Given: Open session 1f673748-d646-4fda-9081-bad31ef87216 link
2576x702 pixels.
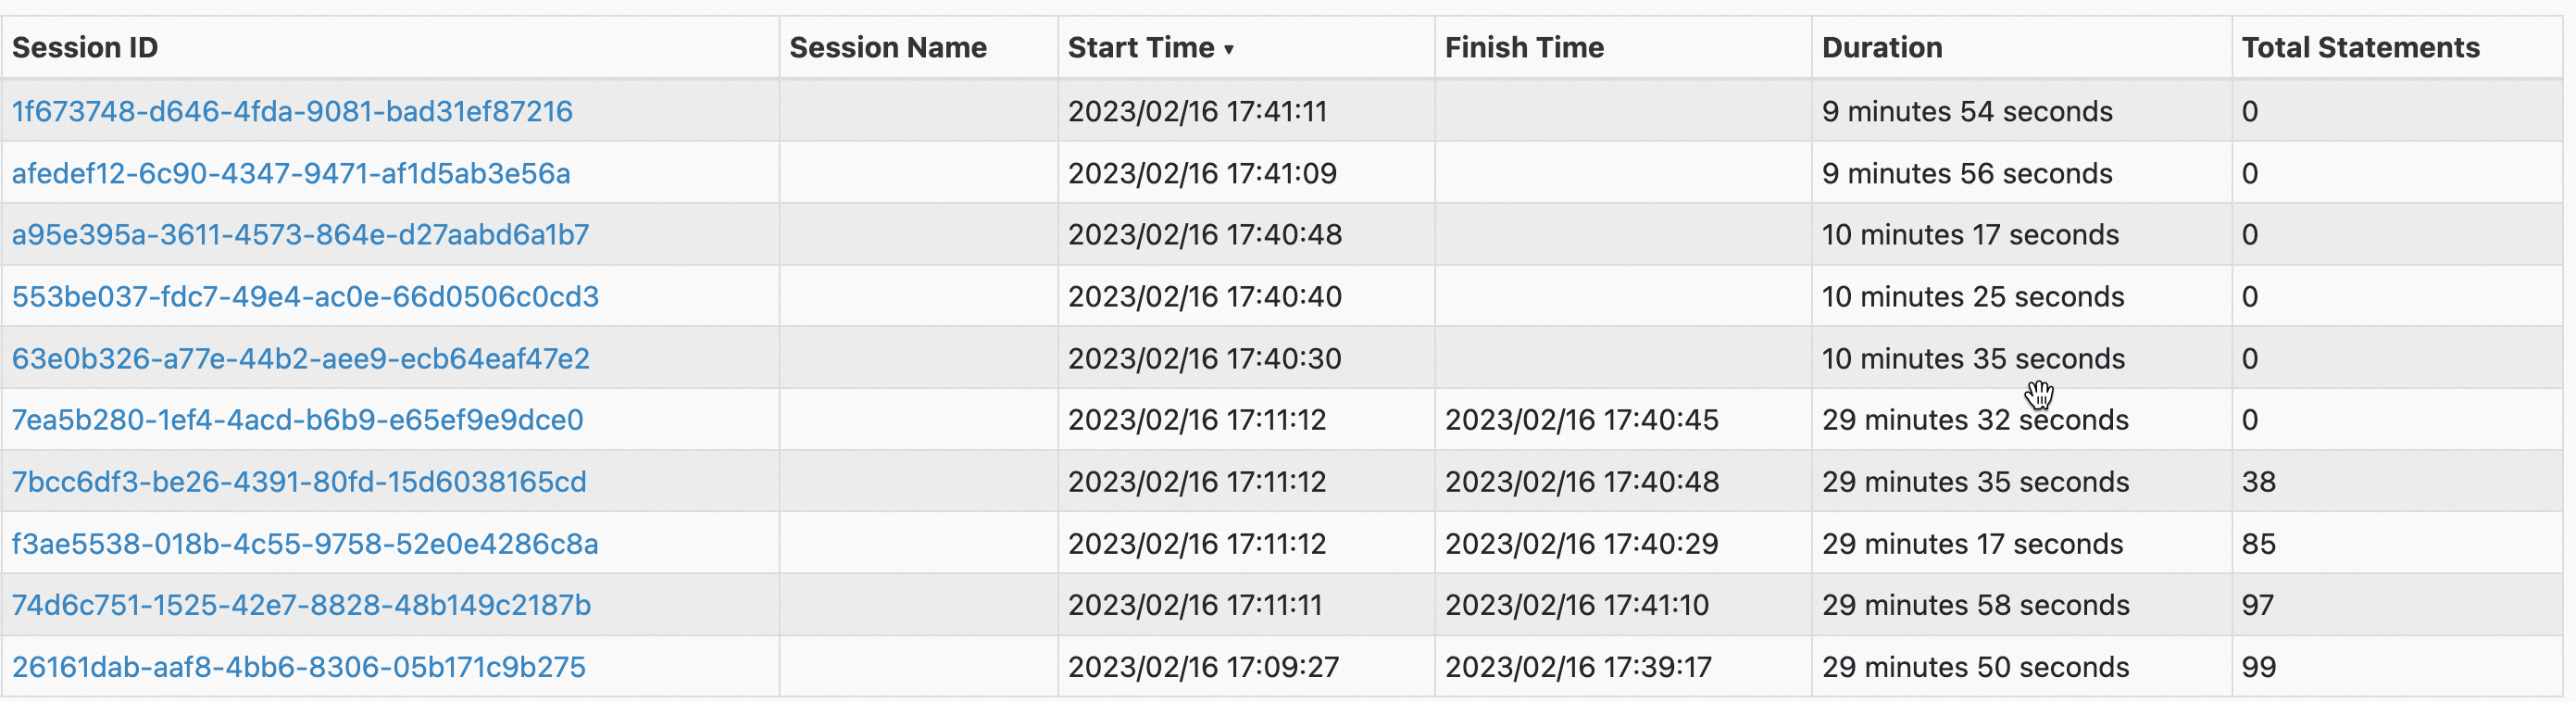Looking at the screenshot, I should click(292, 111).
